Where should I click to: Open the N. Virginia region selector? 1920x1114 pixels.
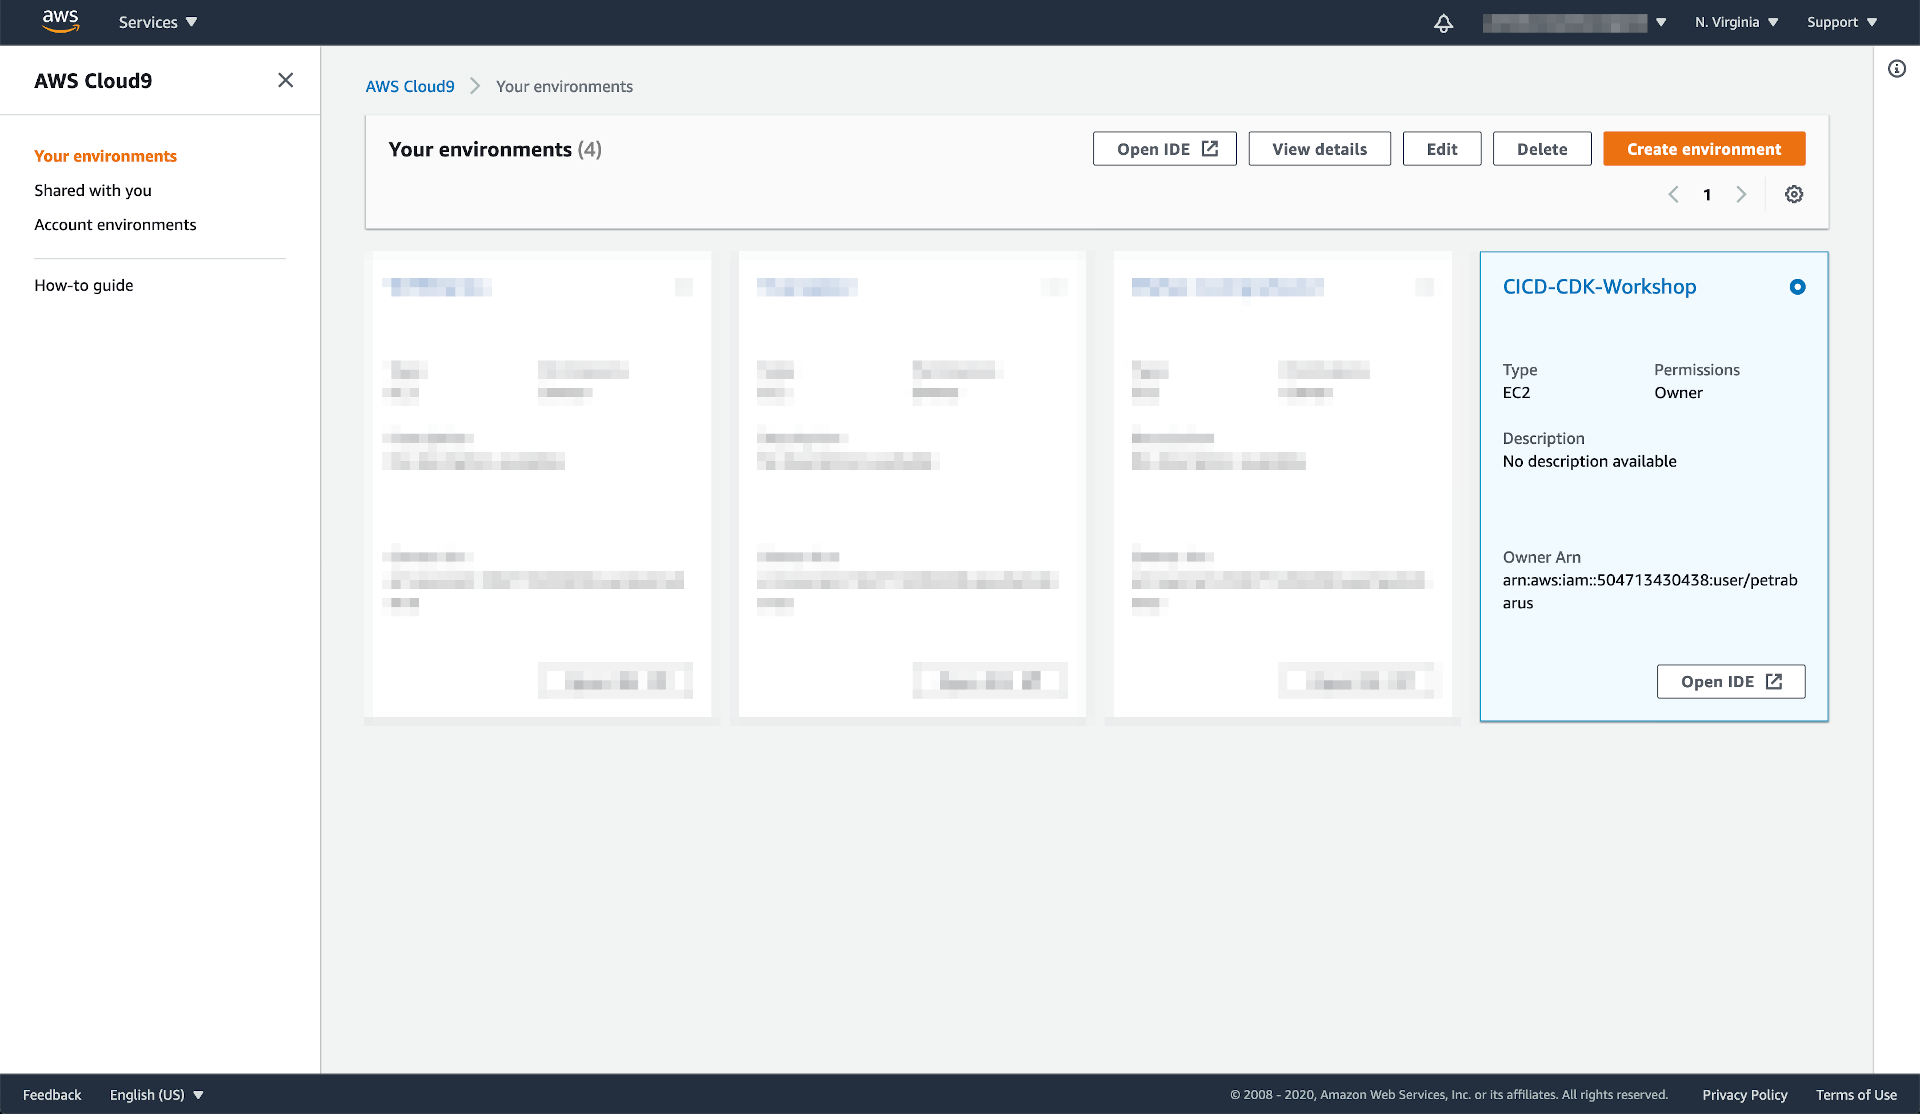pyautogui.click(x=1736, y=22)
